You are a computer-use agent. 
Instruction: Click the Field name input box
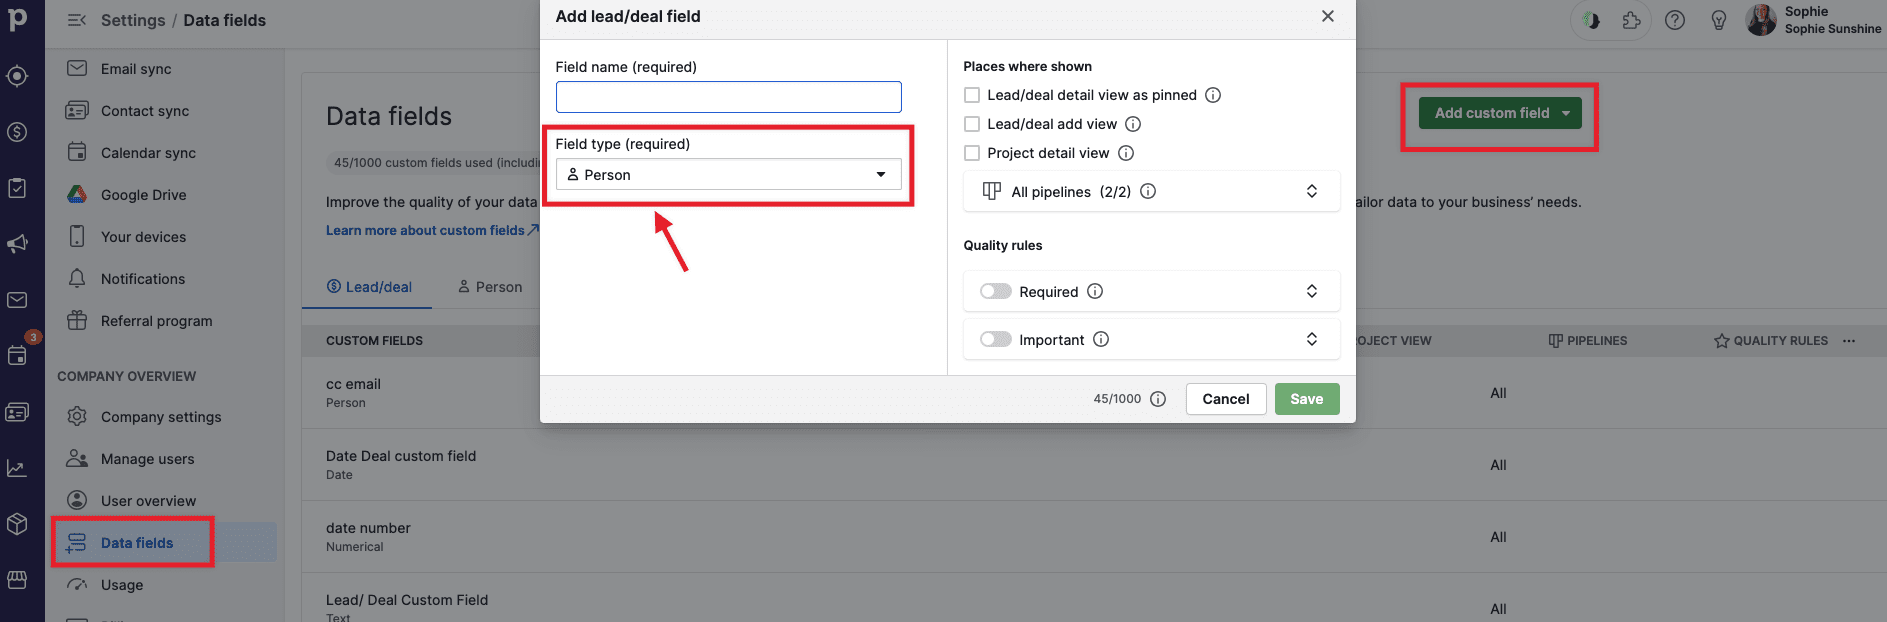tap(728, 97)
